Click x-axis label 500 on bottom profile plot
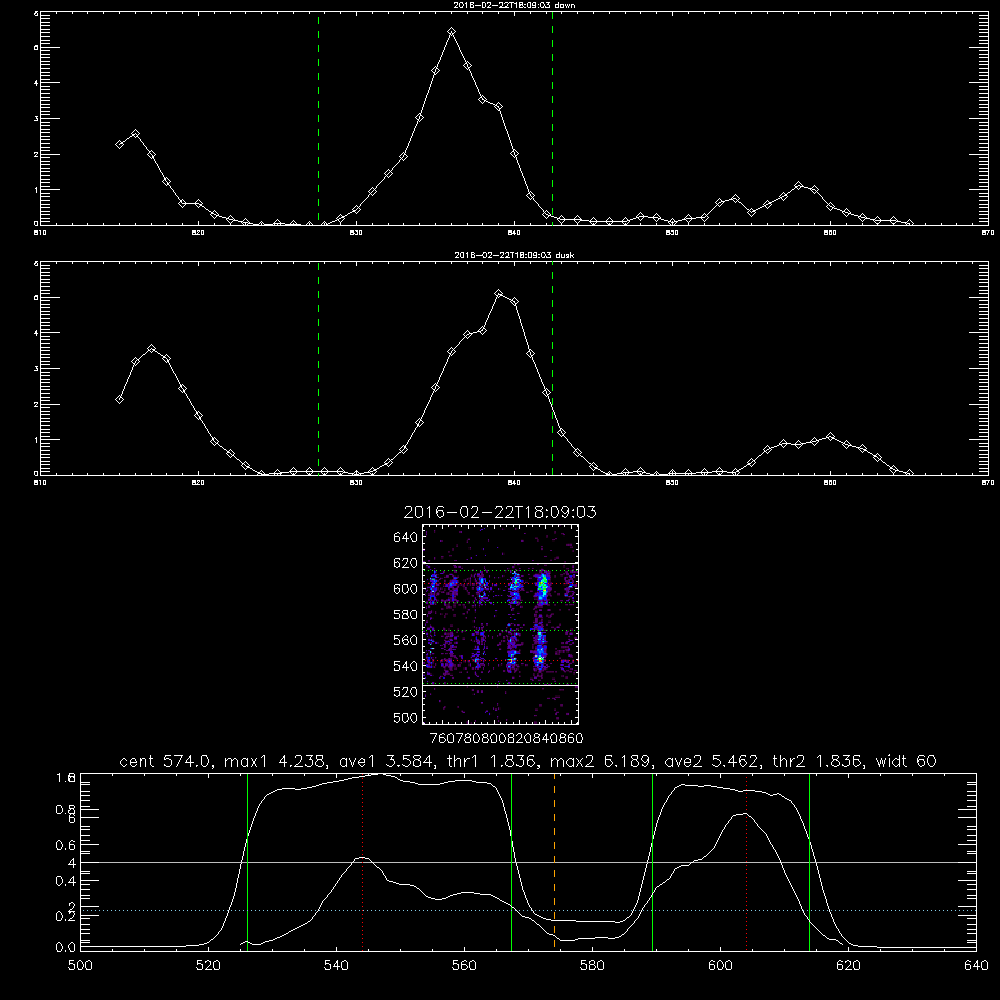The image size is (1000, 1000). tap(80, 966)
